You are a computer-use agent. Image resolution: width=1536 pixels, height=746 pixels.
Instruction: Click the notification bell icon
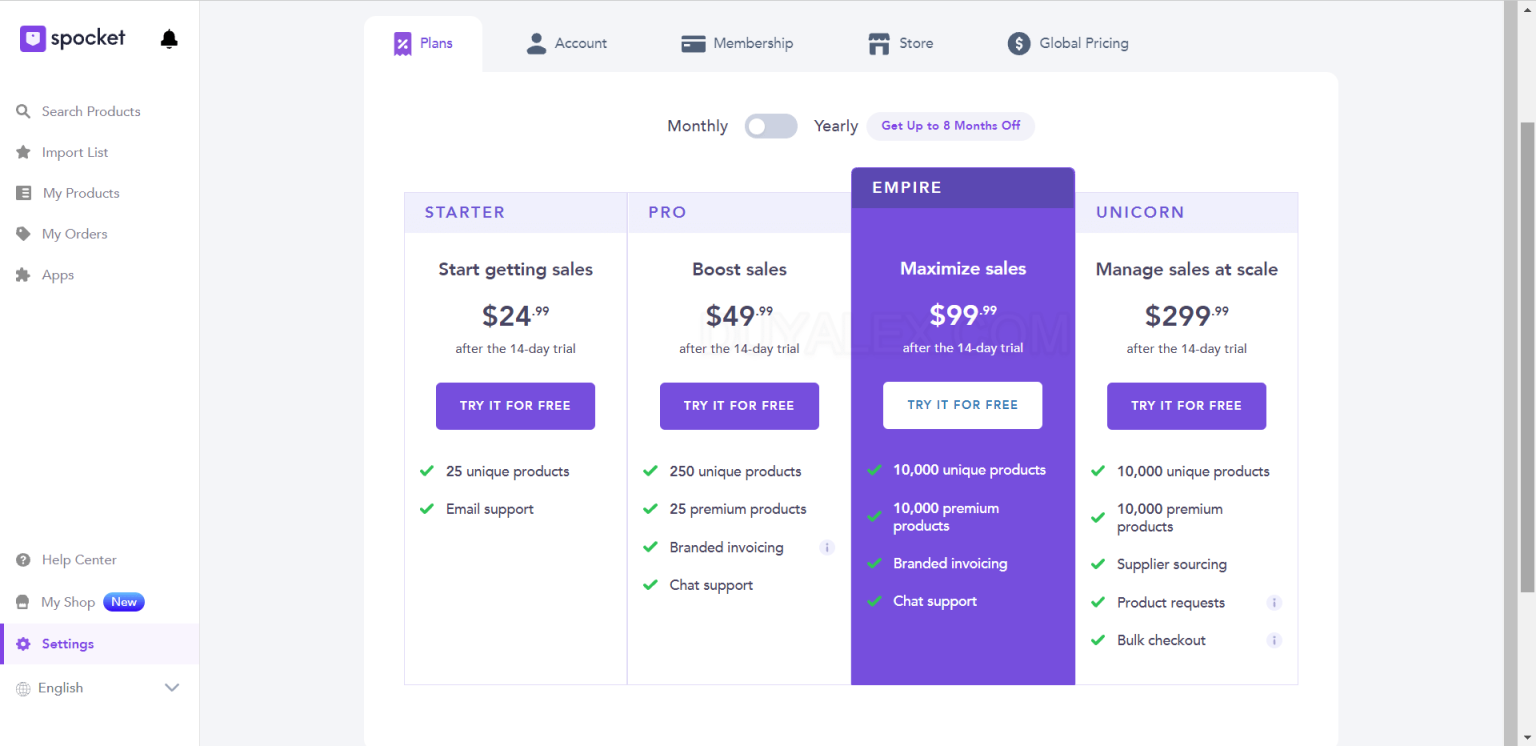169,39
